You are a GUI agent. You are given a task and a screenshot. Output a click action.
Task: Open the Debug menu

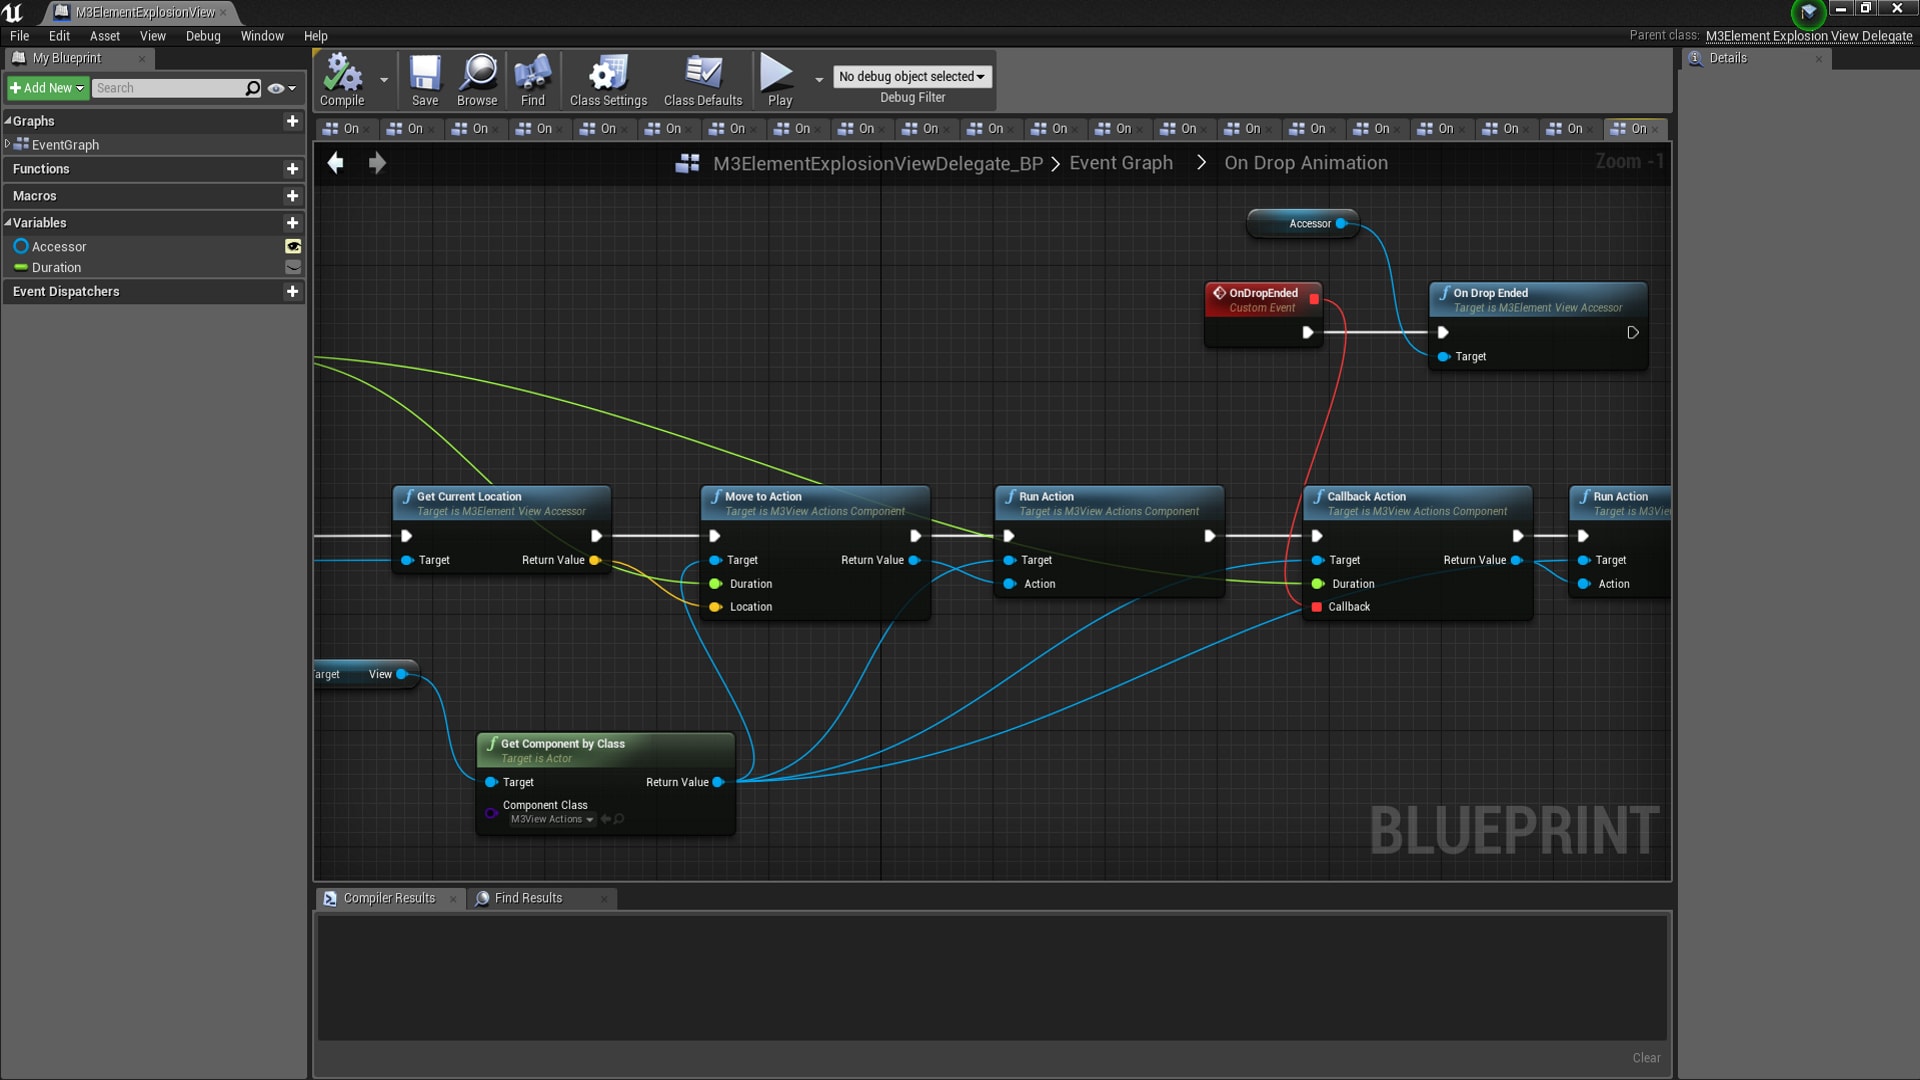[203, 36]
